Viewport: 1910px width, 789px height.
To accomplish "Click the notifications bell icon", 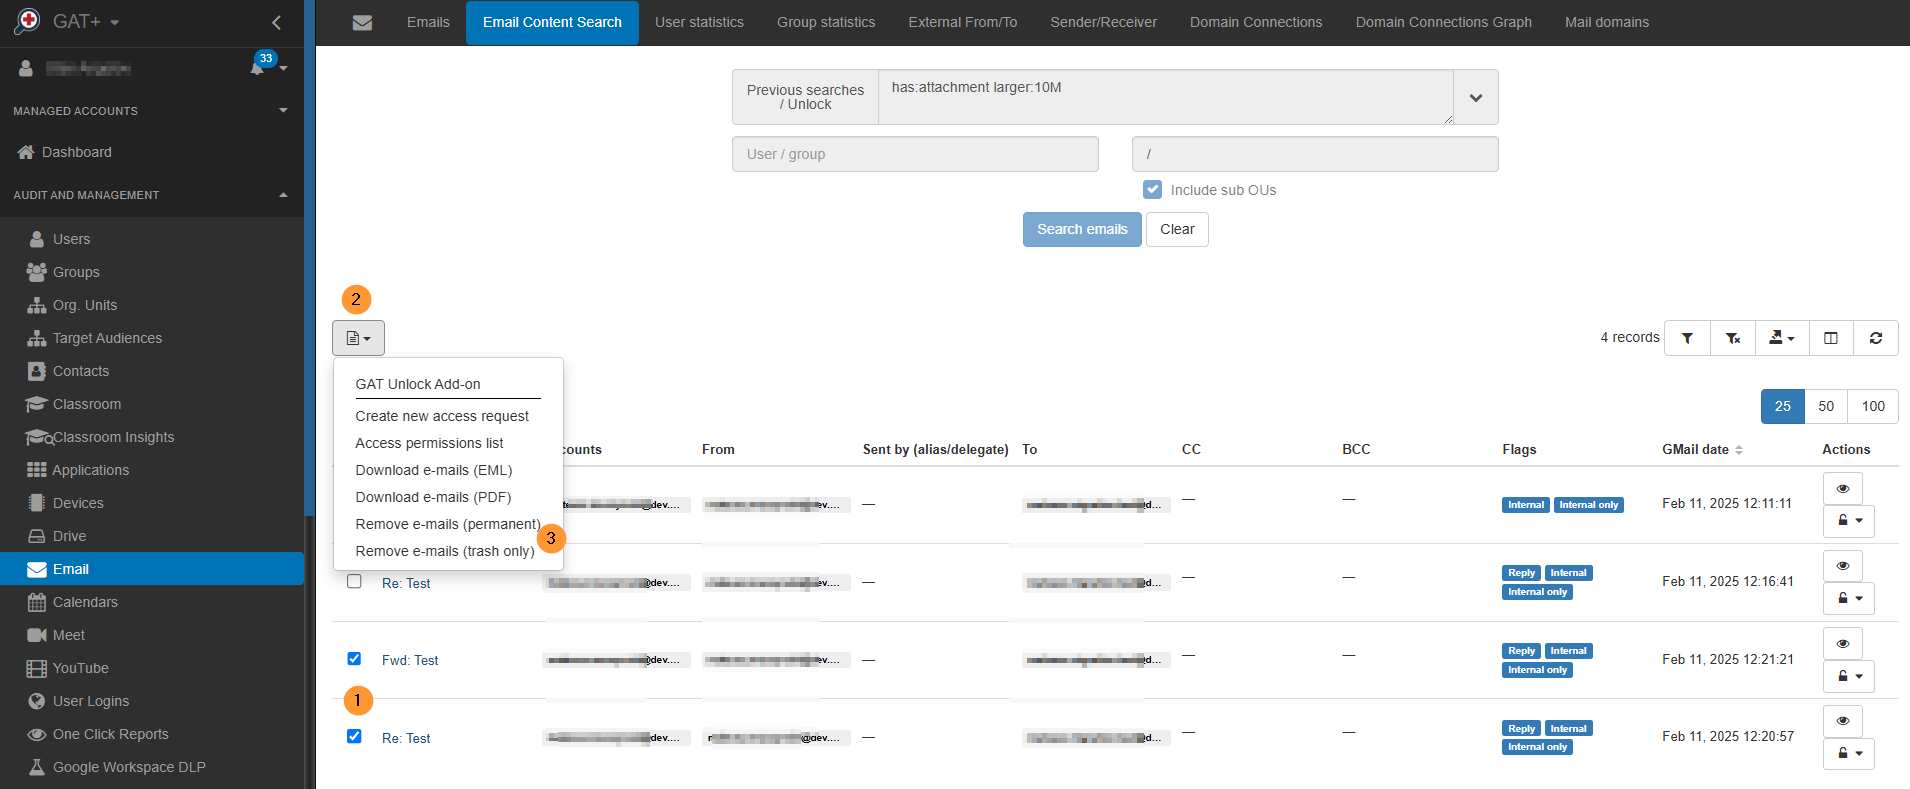I will click(x=258, y=68).
